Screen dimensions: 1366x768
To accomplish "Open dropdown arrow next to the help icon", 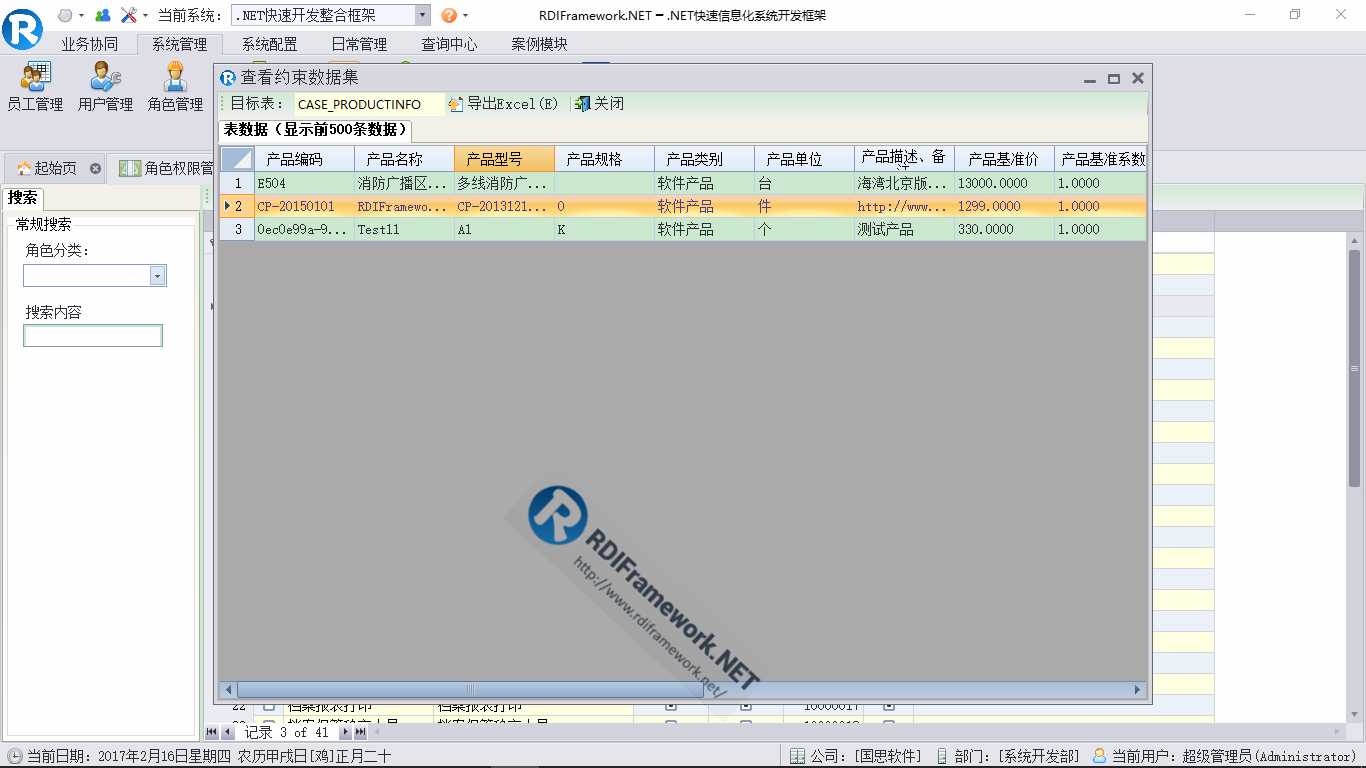I will (466, 16).
